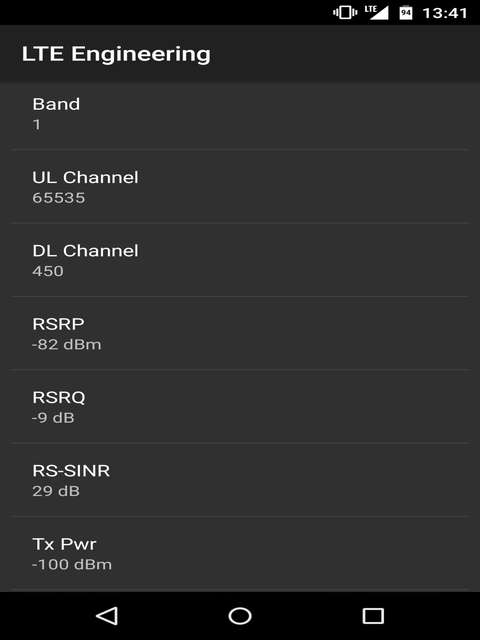Open the RSRQ quality entry
Viewport: 480px width, 640px height.
(240, 407)
